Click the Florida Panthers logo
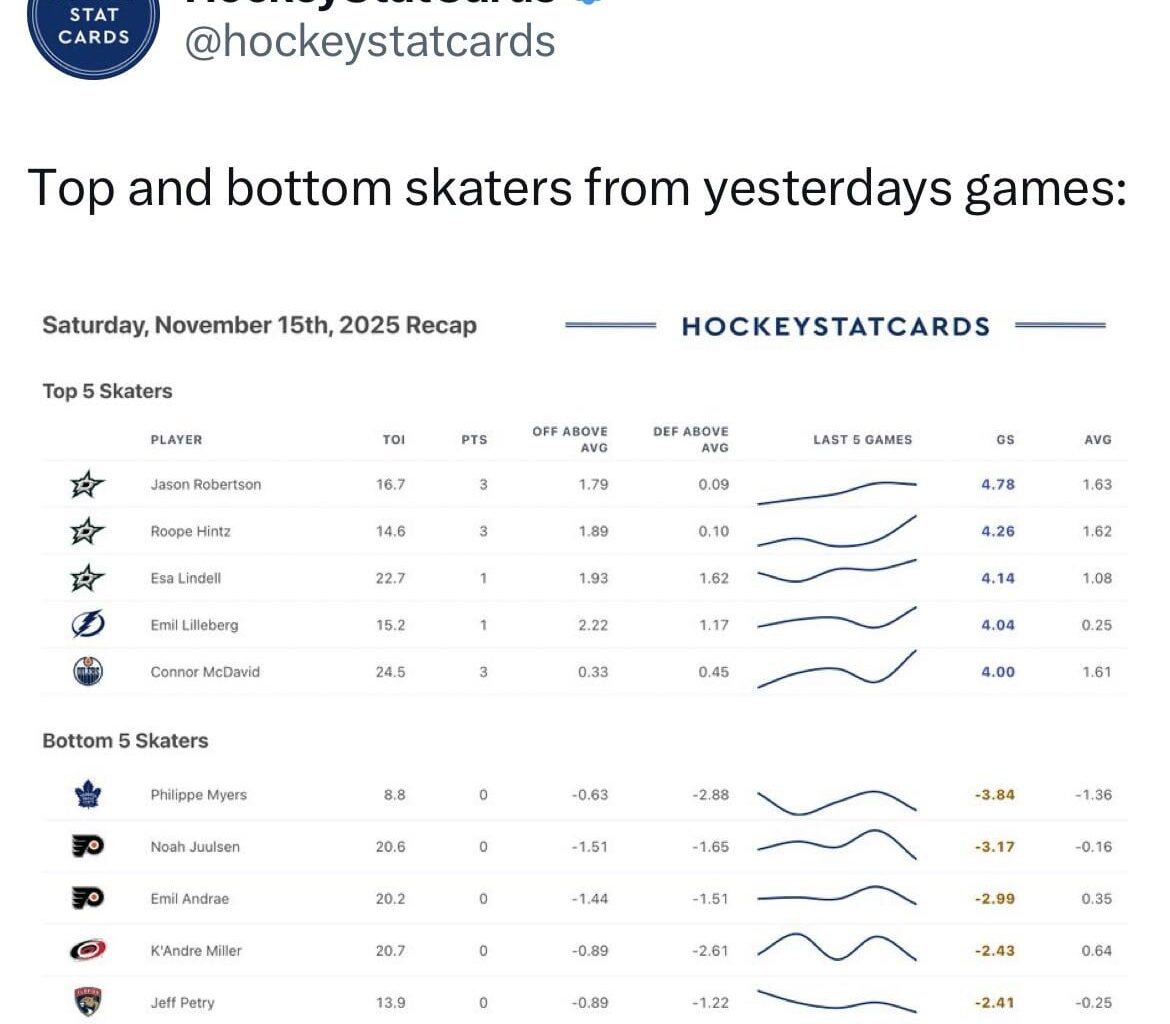 coord(88,1002)
